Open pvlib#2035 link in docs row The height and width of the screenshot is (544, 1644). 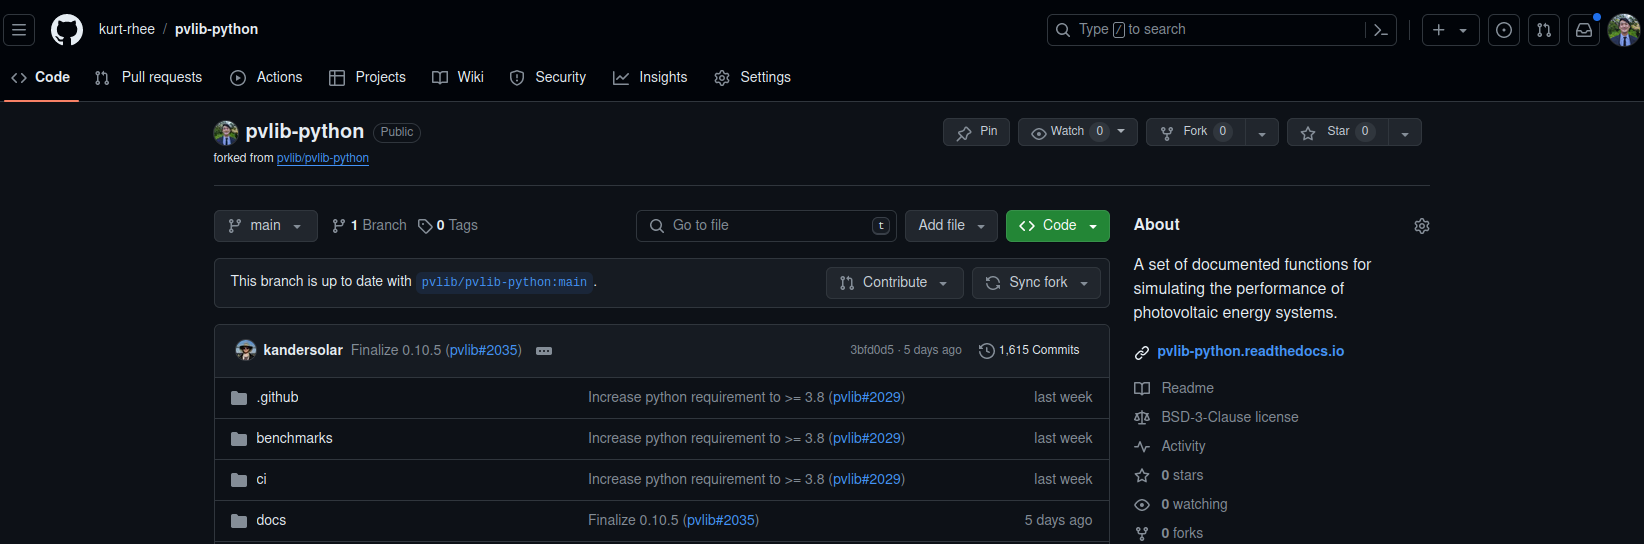[x=720, y=520]
